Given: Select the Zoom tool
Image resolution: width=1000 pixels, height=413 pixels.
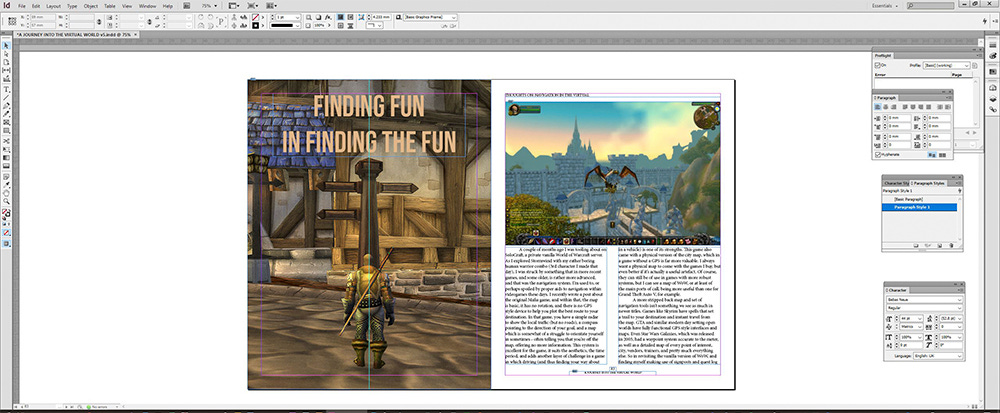Looking at the screenshot, I should pyautogui.click(x=8, y=201).
